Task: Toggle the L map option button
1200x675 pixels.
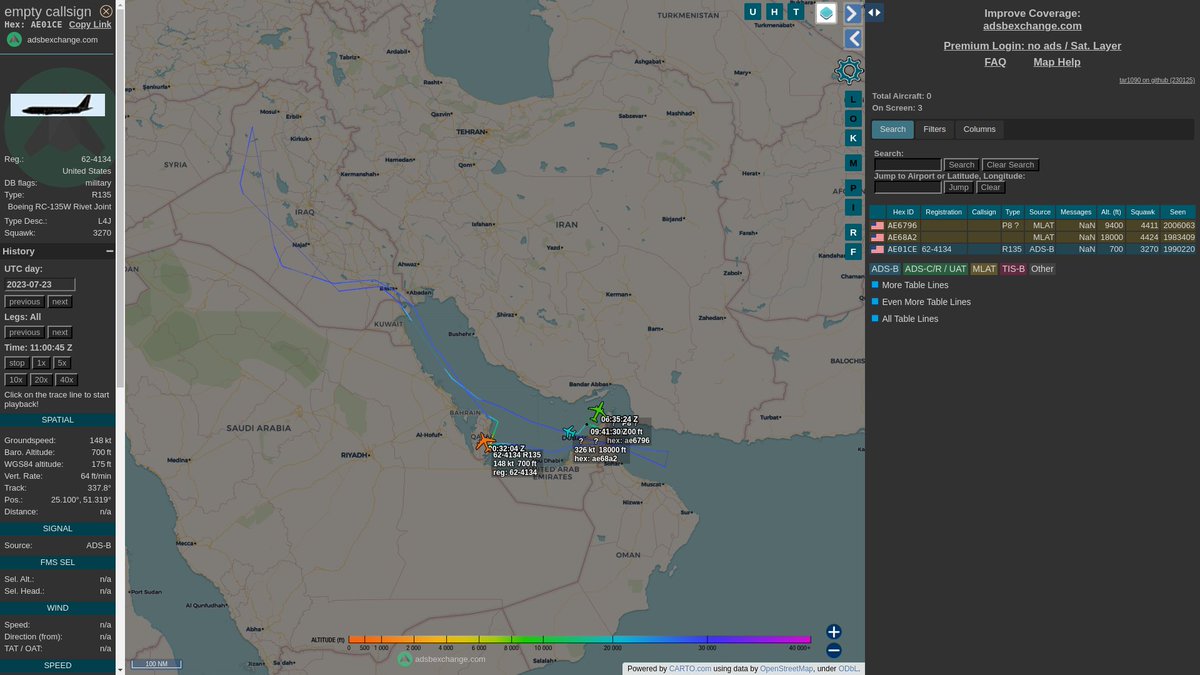Action: pyautogui.click(x=853, y=99)
